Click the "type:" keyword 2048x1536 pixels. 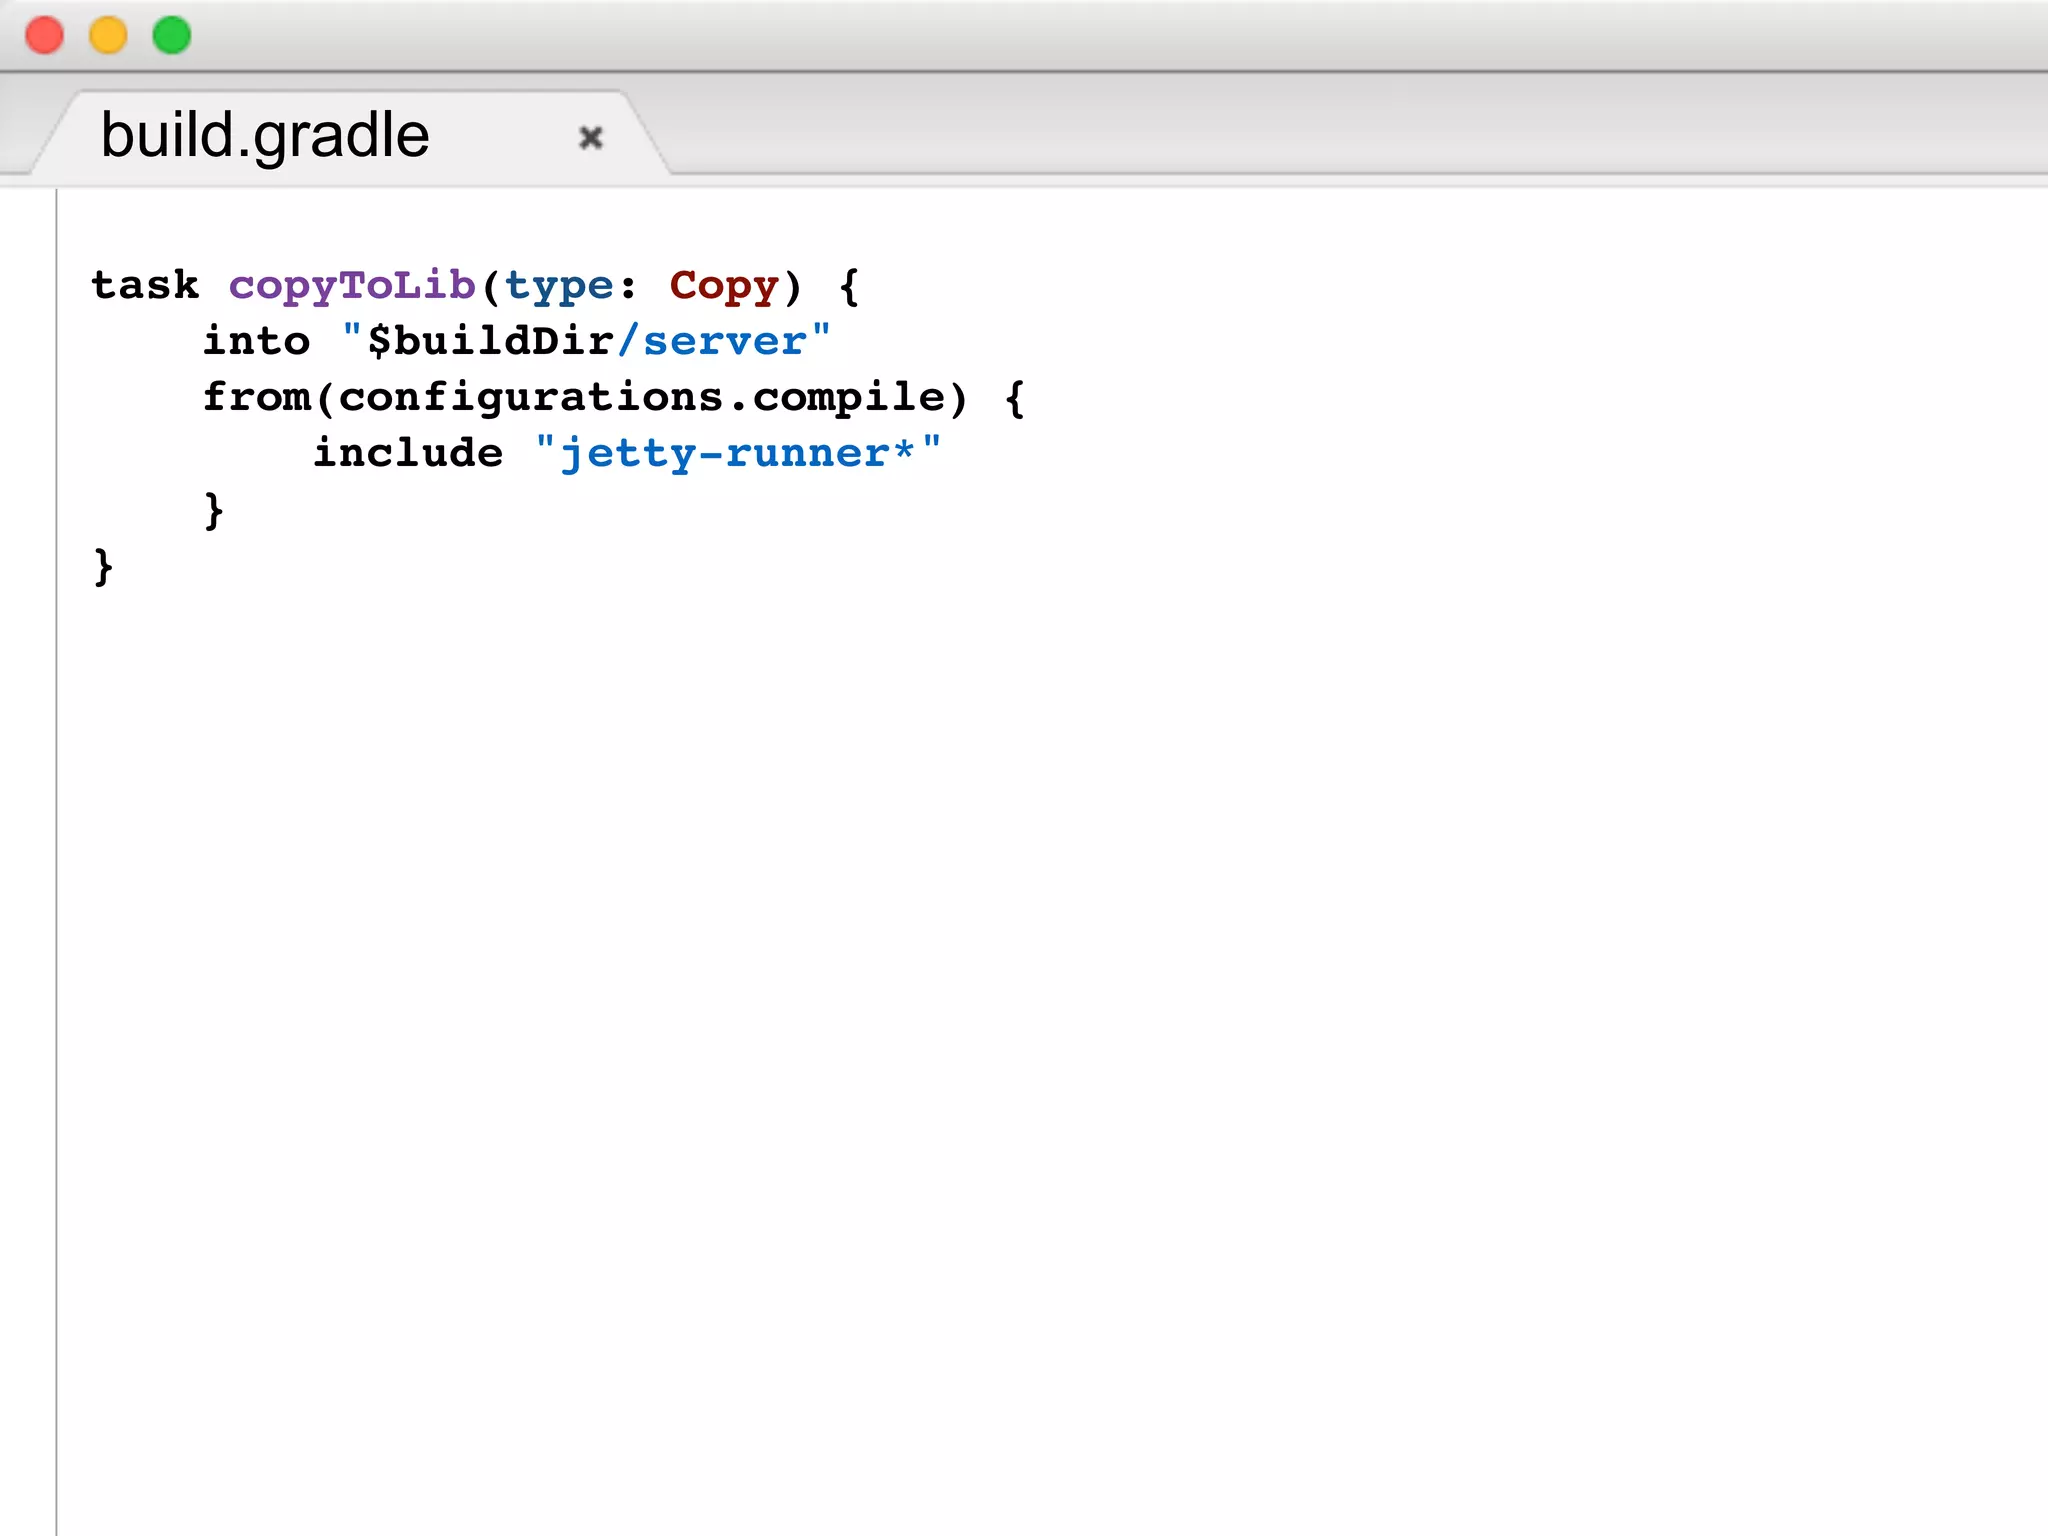click(x=570, y=287)
